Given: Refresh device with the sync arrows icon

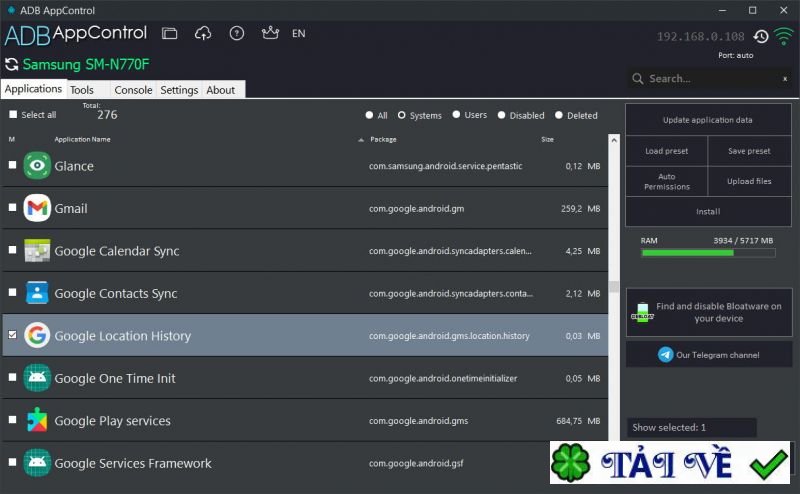Looking at the screenshot, I should pos(11,64).
